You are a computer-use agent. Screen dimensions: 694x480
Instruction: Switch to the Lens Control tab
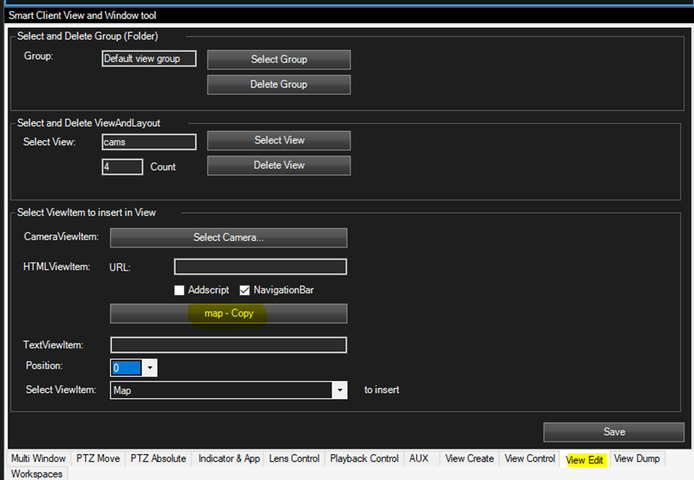pos(294,459)
